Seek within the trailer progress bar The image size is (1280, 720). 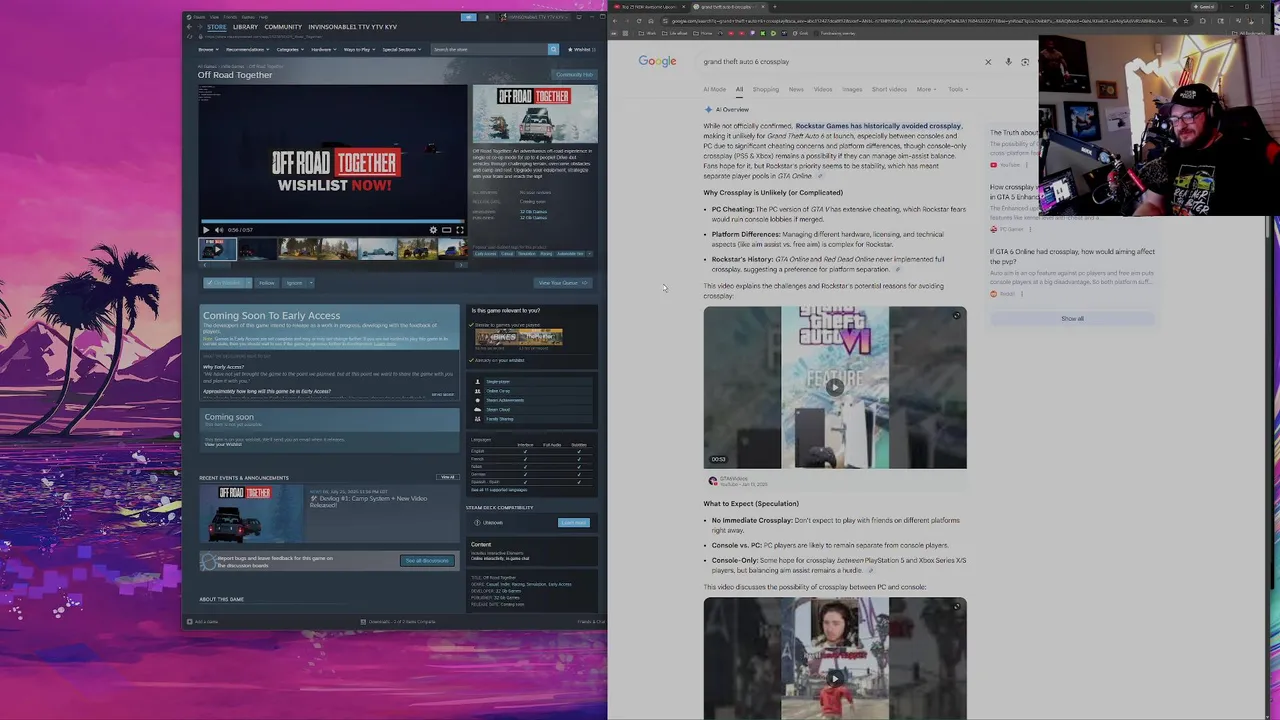(332, 222)
